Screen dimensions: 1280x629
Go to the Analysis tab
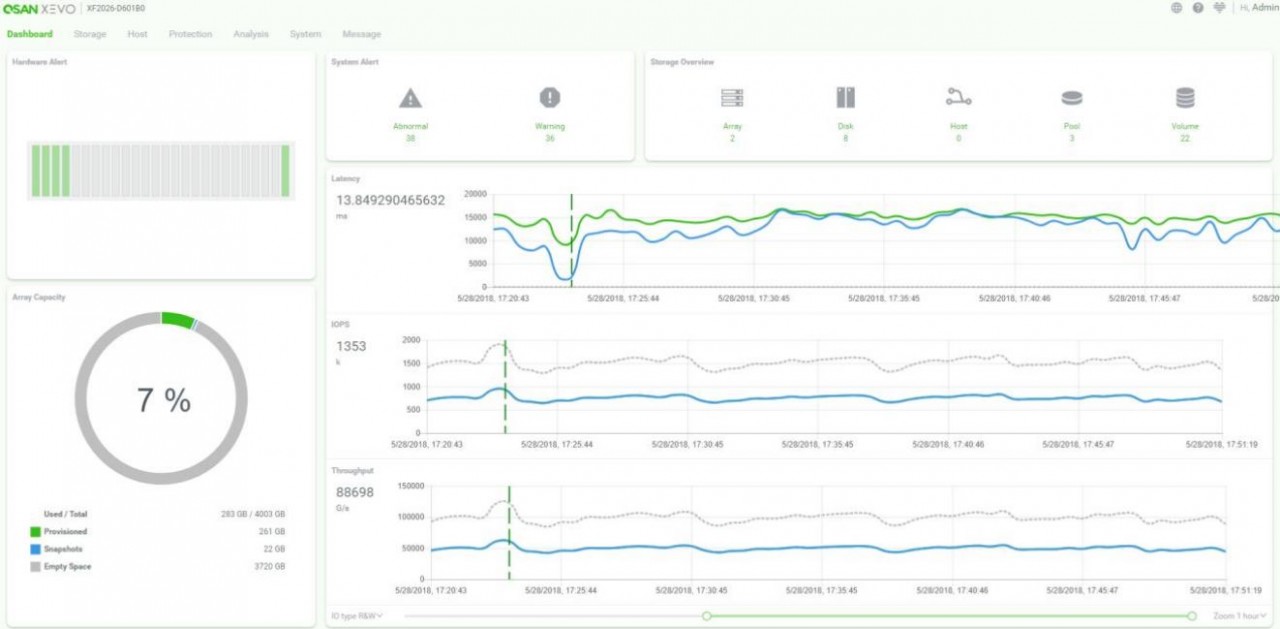pos(251,34)
